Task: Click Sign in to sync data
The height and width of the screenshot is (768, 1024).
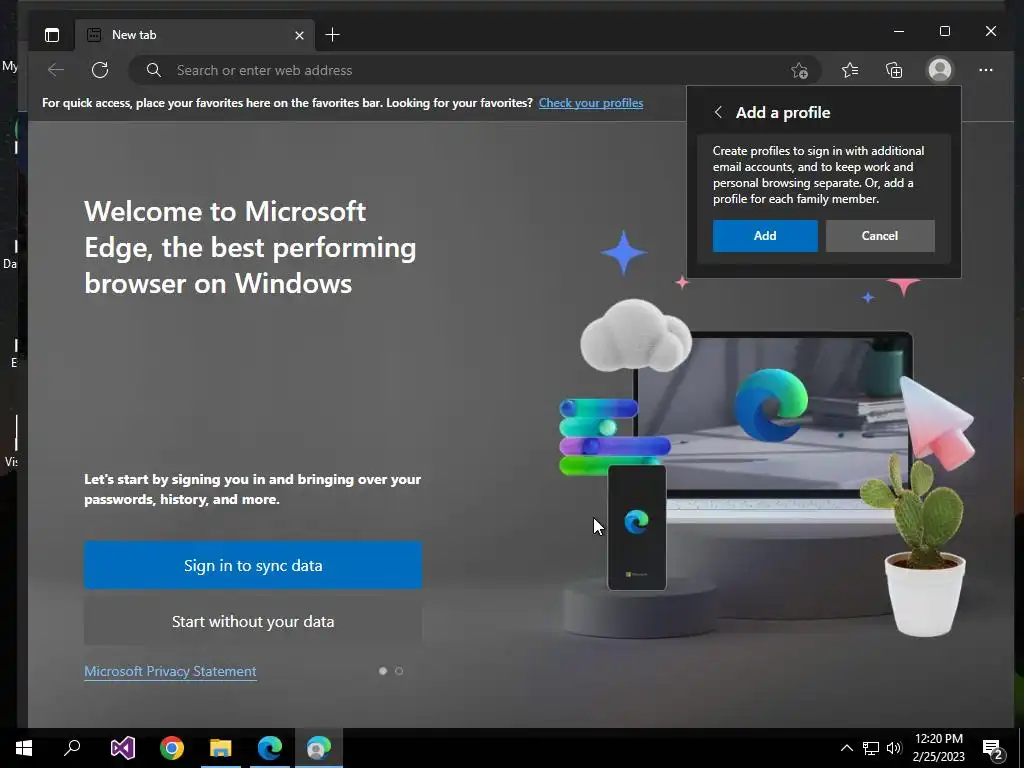Action: pos(253,566)
